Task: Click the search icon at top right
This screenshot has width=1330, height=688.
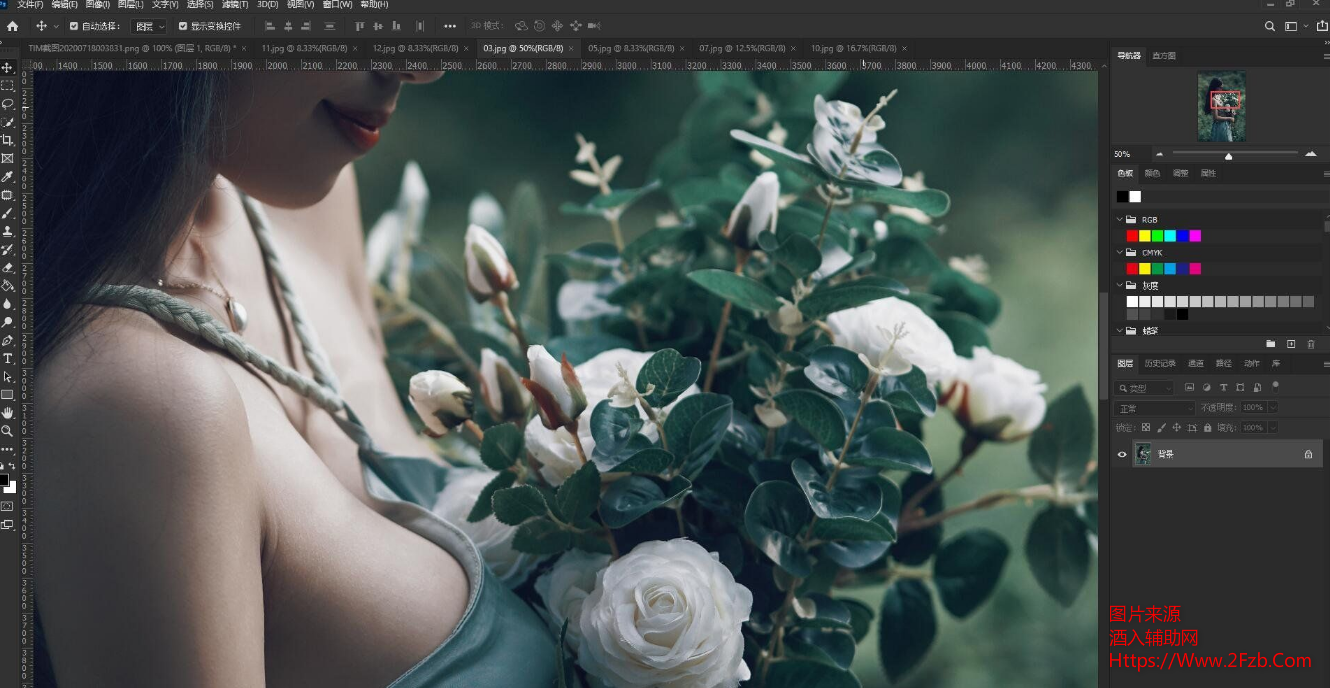Action: (1270, 26)
